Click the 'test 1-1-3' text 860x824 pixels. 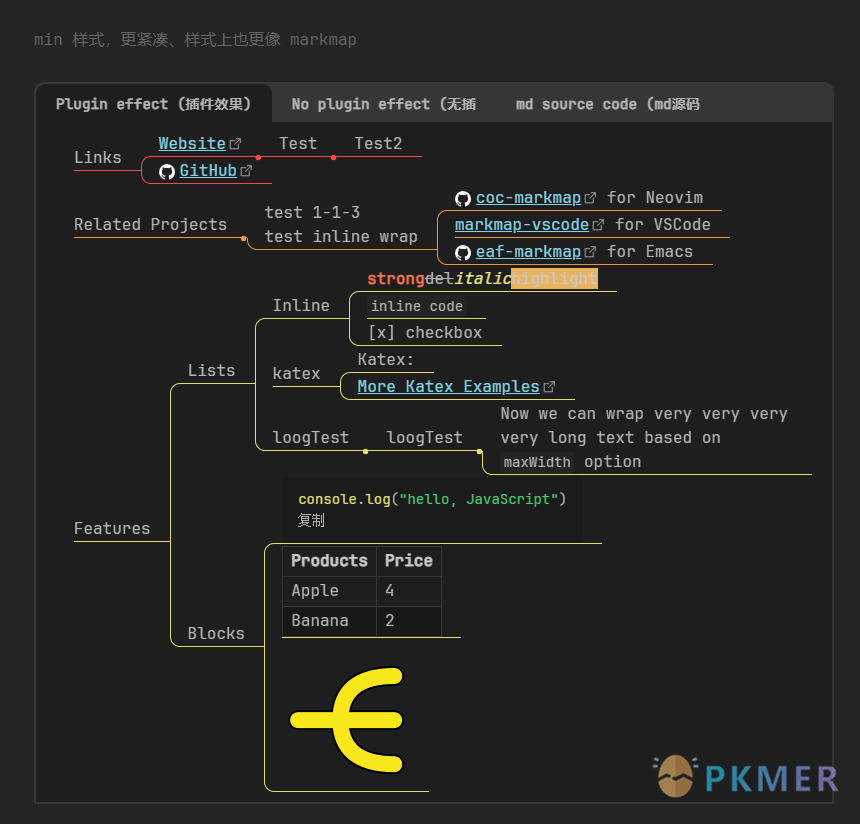click(312, 212)
